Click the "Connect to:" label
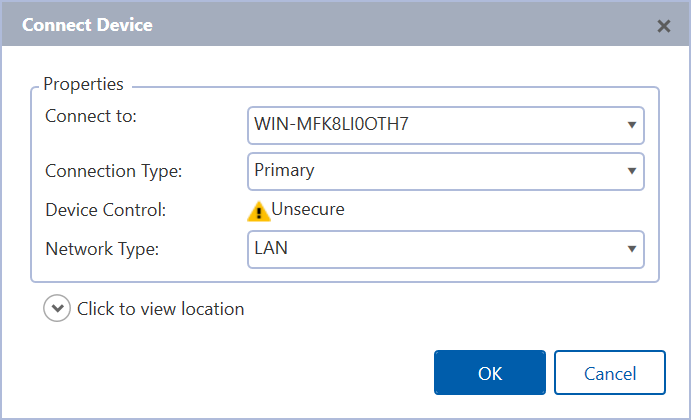This screenshot has width=691, height=420. [91, 116]
